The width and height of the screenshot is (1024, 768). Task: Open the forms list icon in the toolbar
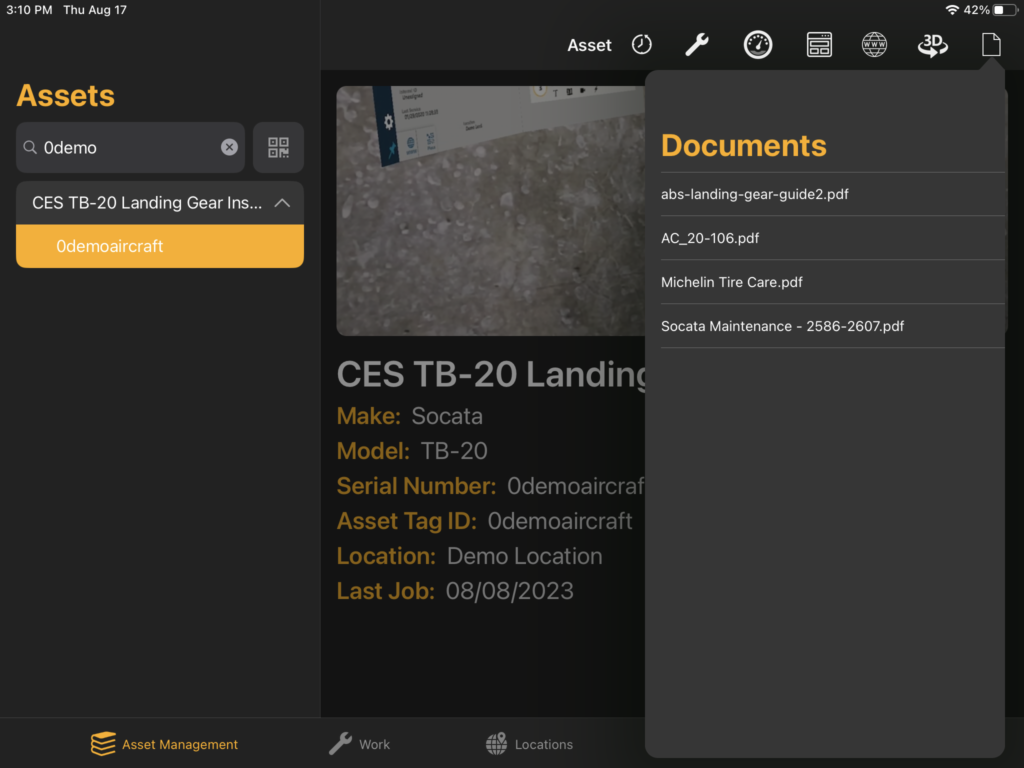coord(819,44)
